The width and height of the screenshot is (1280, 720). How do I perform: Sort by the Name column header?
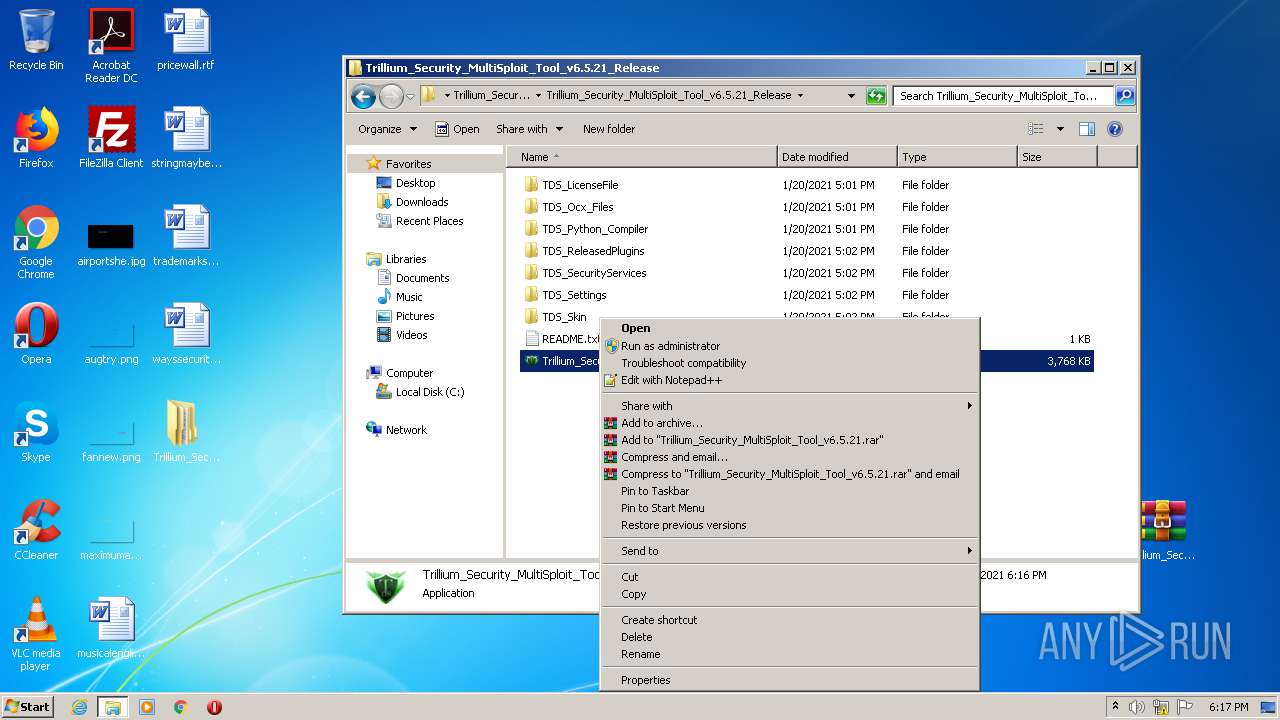coord(641,157)
